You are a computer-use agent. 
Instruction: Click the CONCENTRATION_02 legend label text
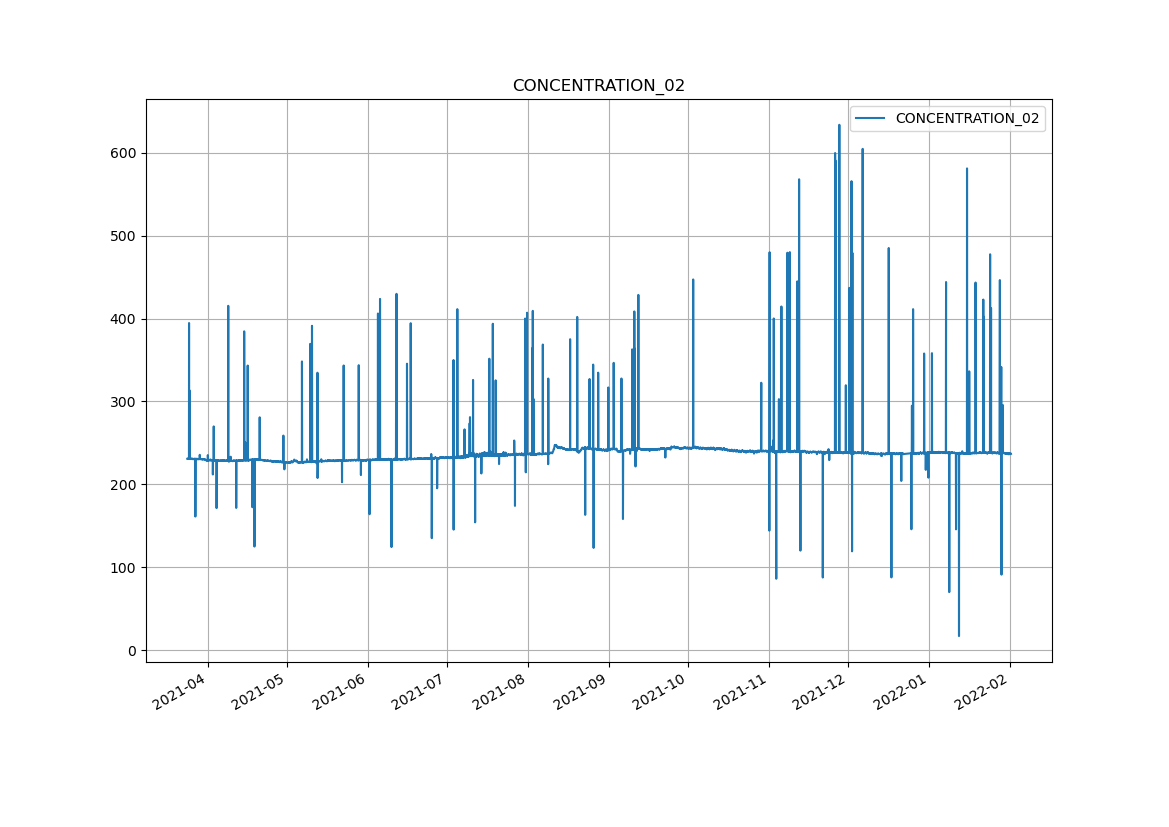(x=967, y=118)
